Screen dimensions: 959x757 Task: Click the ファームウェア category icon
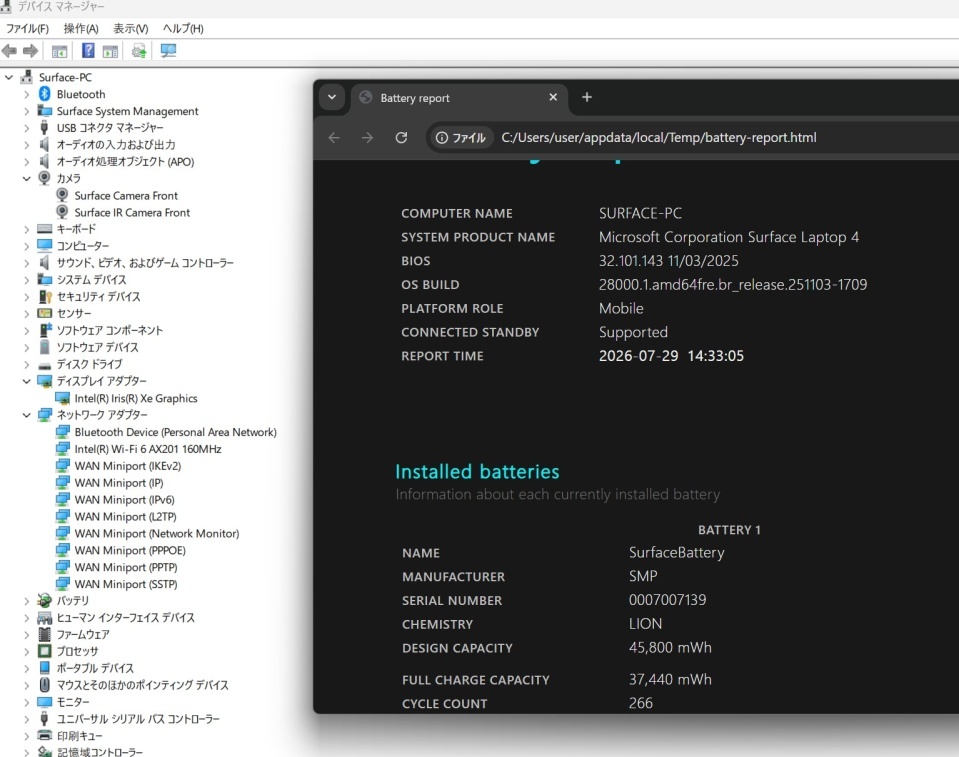tap(44, 634)
